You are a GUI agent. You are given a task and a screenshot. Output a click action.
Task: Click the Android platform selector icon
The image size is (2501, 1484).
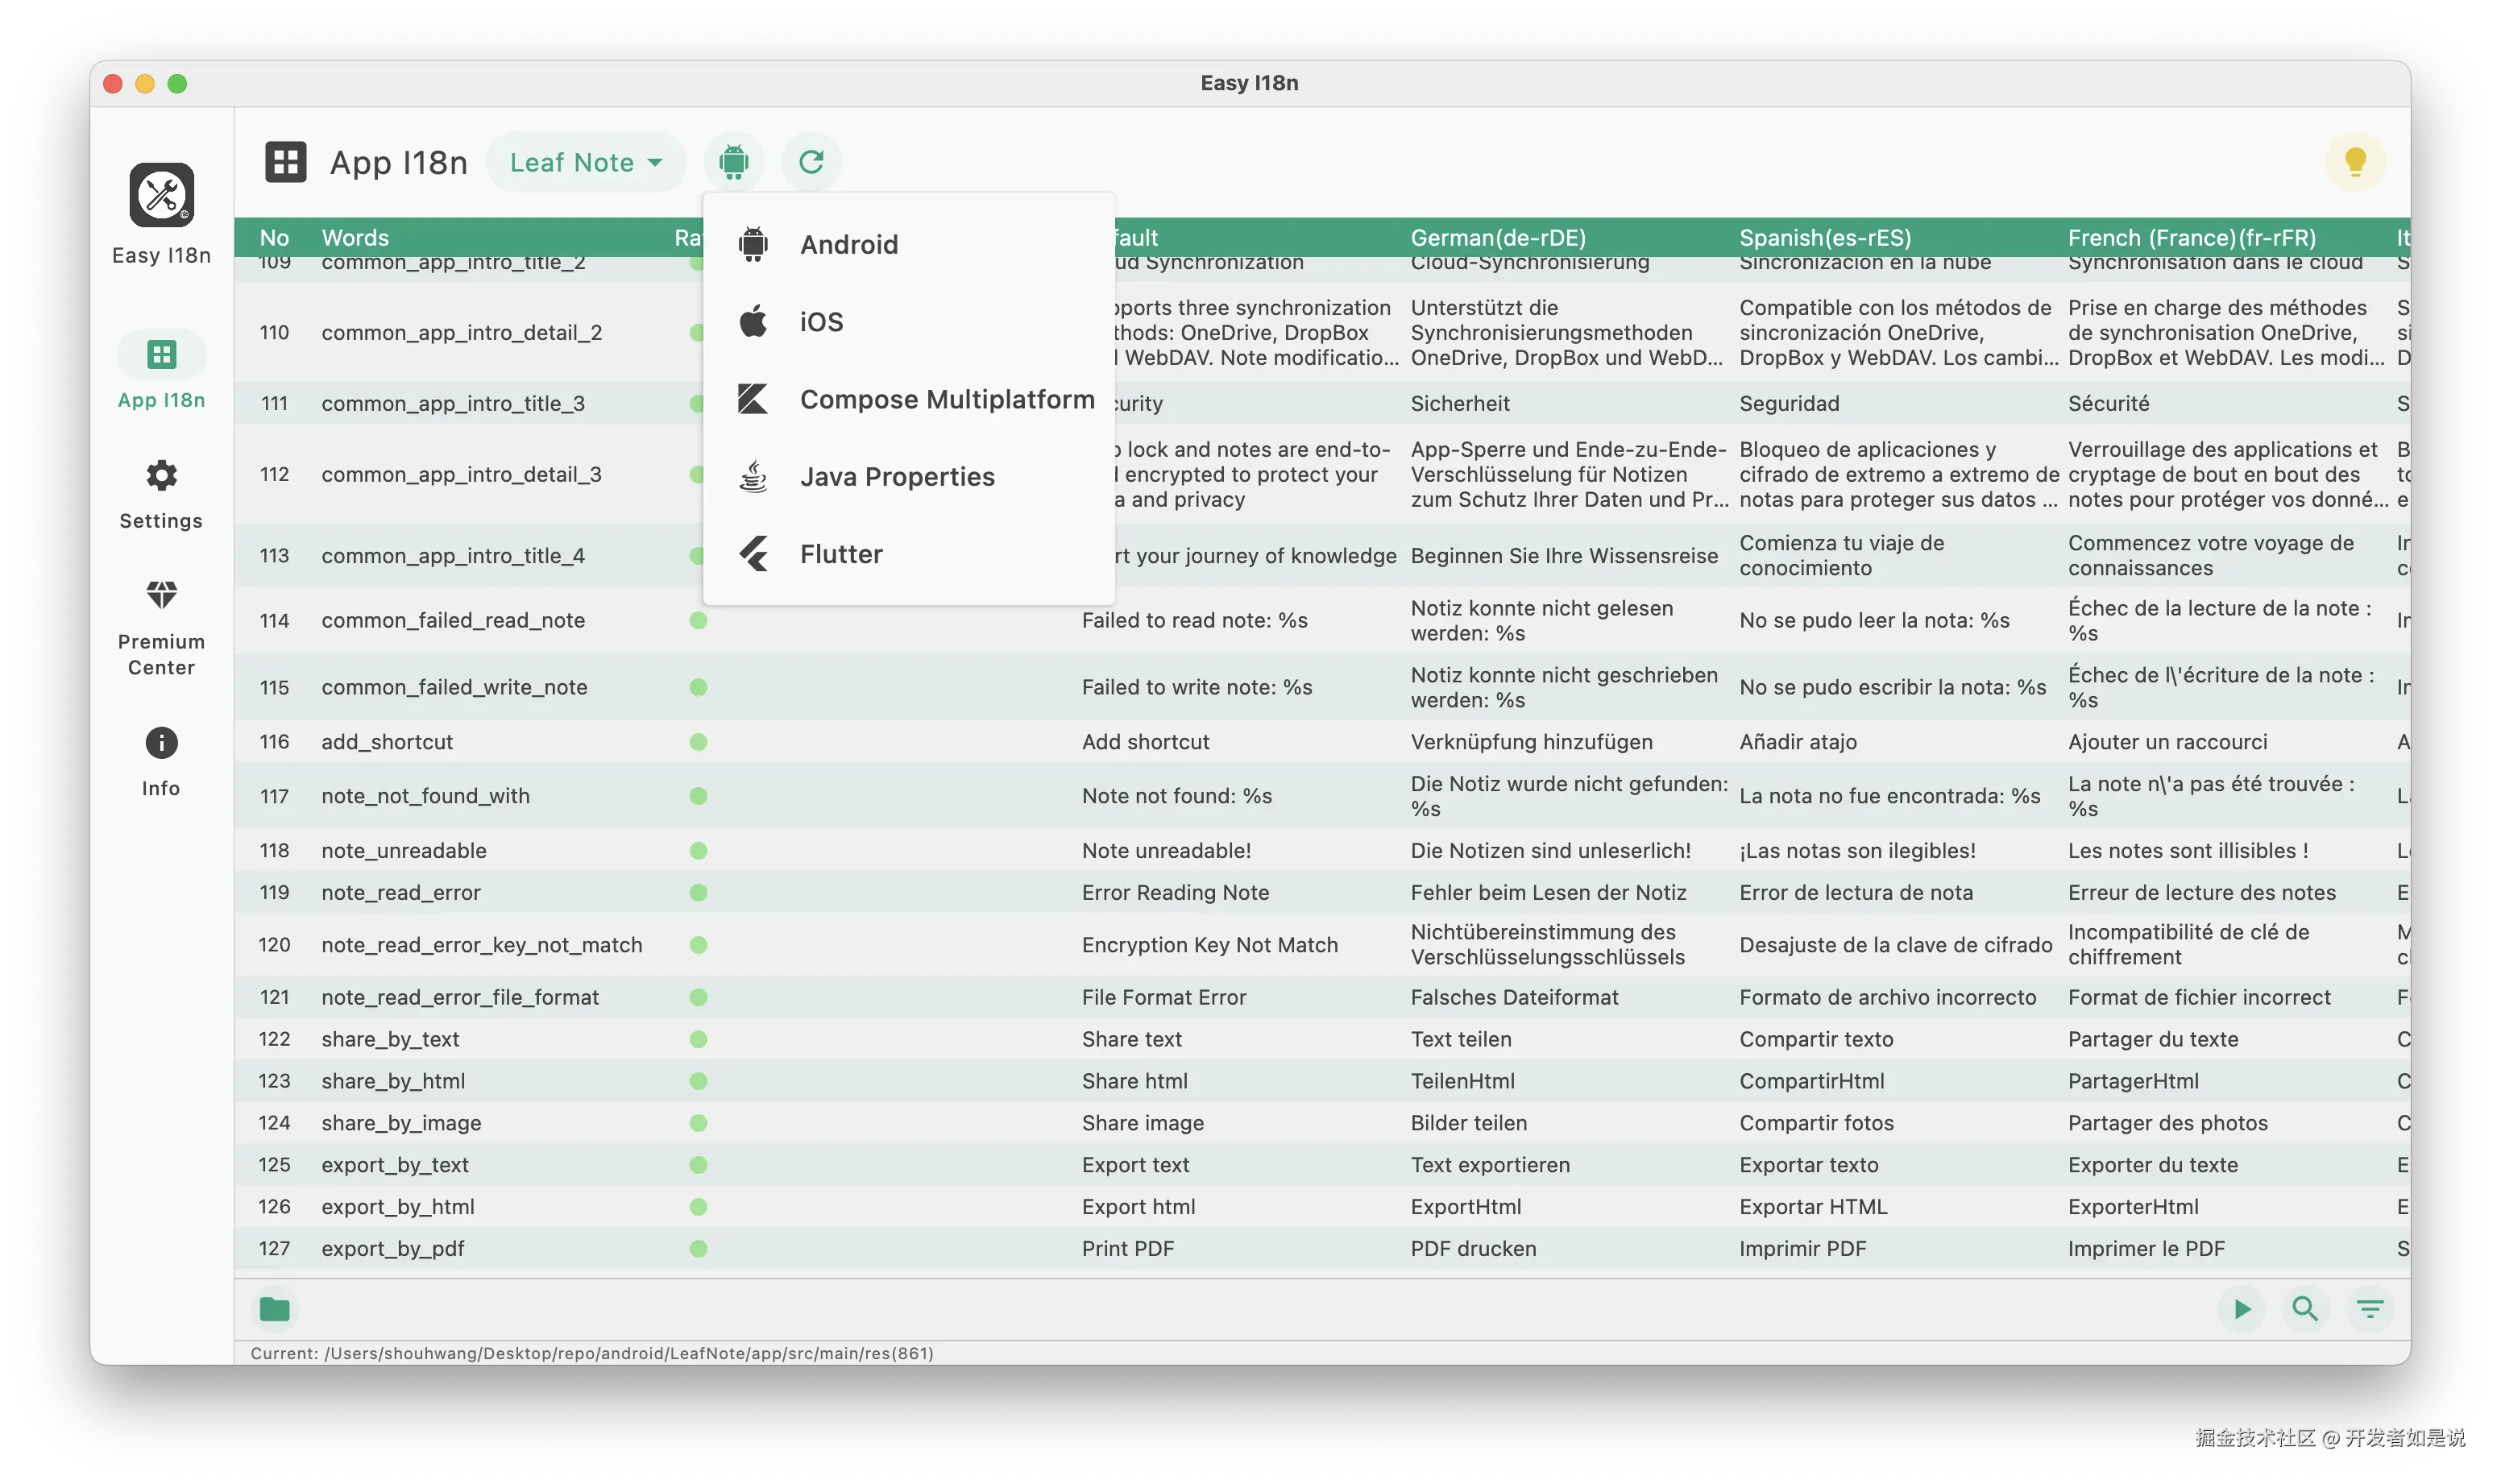[x=734, y=162]
